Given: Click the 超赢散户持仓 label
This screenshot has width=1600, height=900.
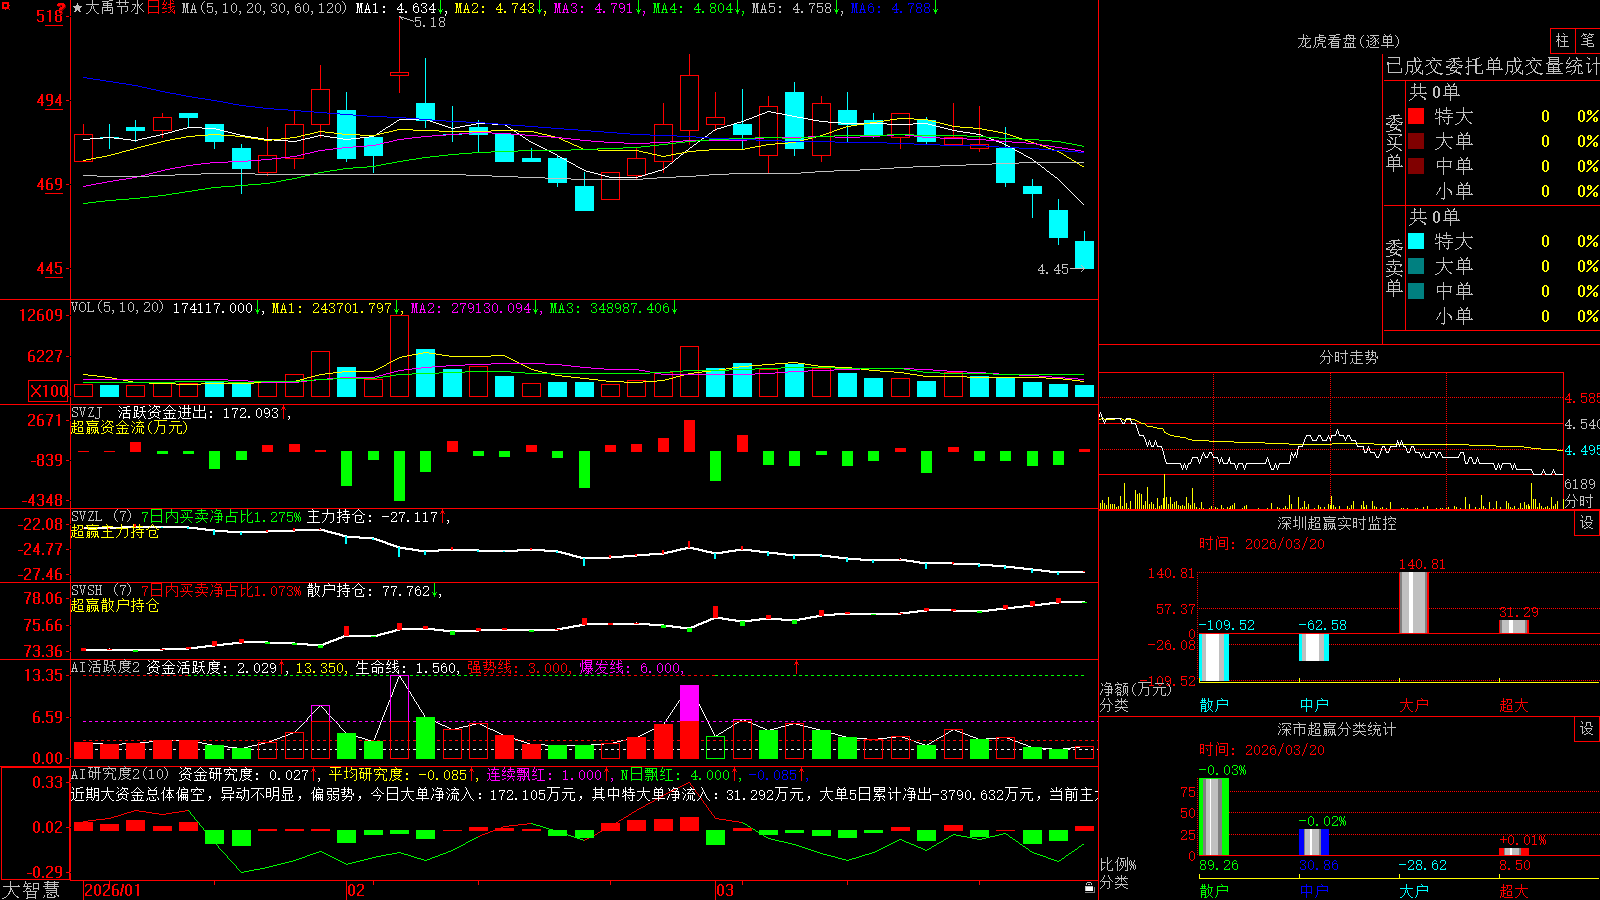Looking at the screenshot, I should [115, 605].
